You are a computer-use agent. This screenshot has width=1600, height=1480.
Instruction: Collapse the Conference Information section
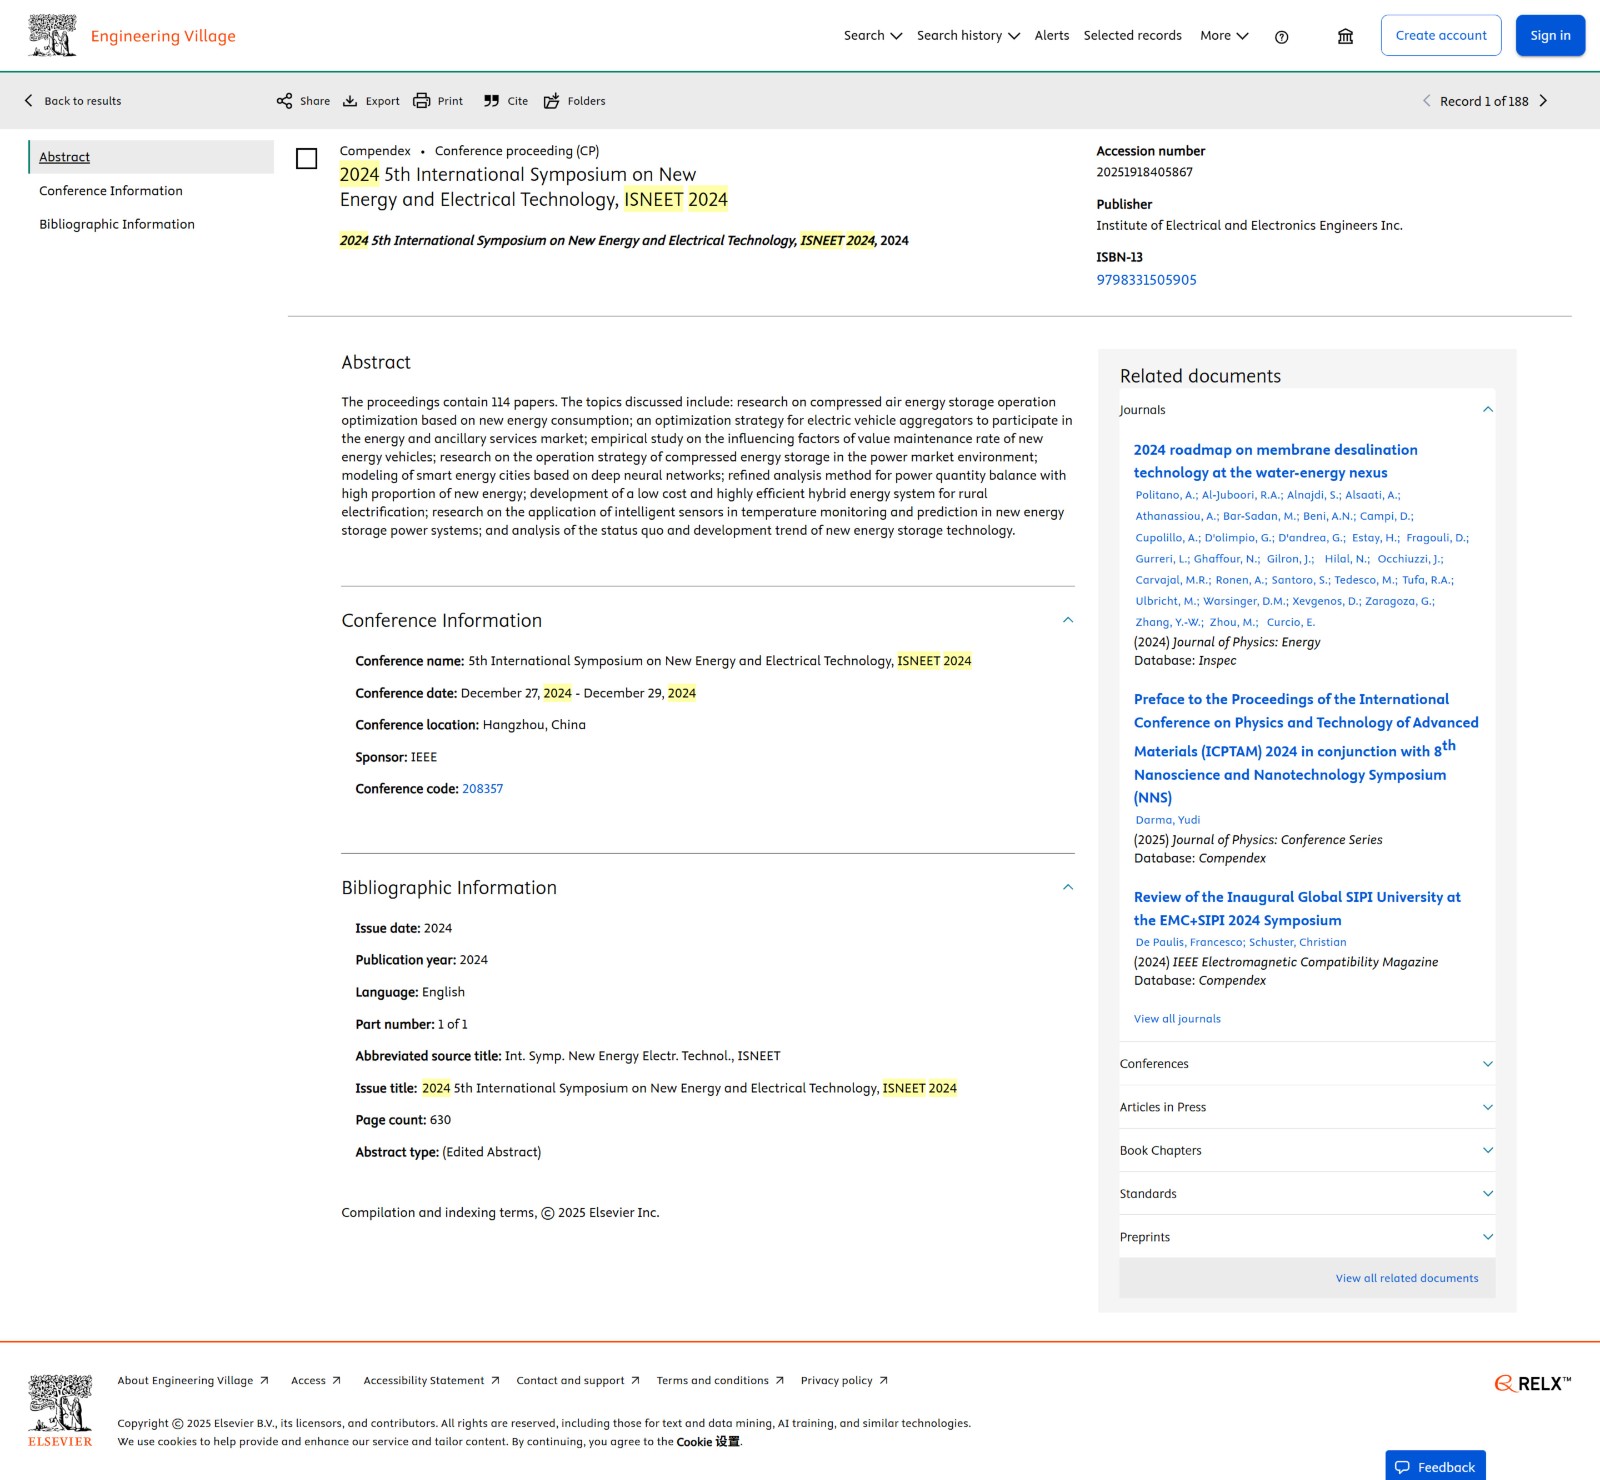[1067, 621]
